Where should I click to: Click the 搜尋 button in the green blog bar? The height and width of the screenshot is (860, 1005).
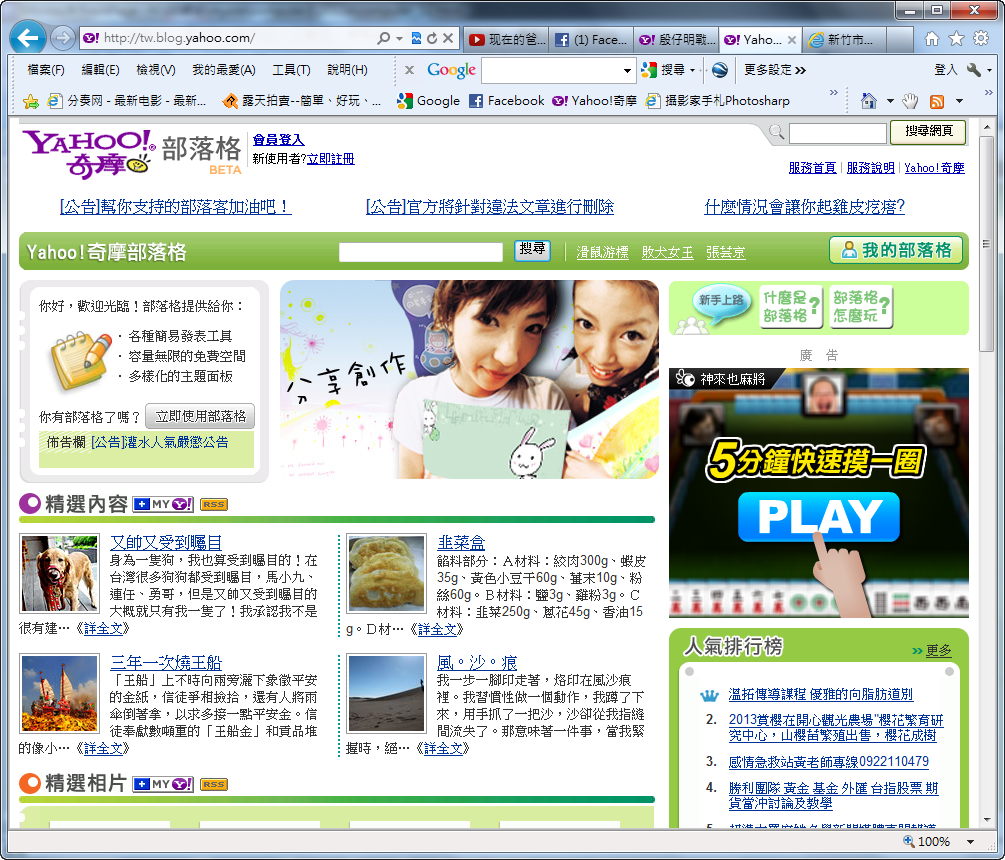532,251
